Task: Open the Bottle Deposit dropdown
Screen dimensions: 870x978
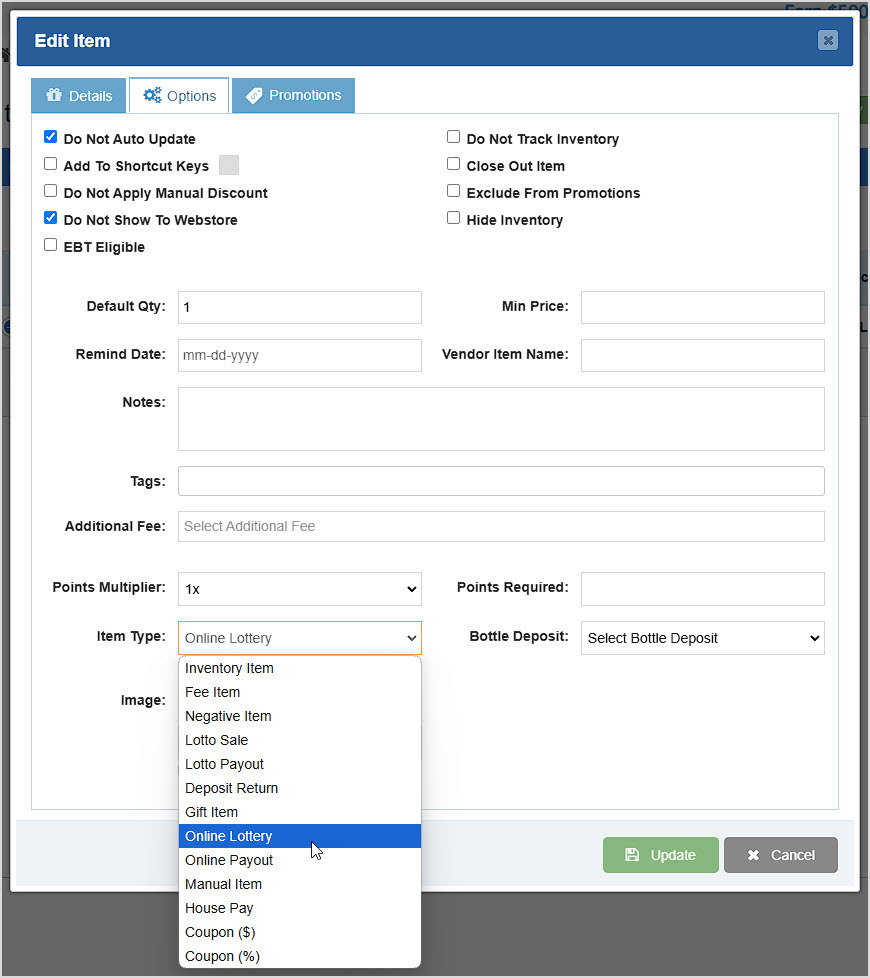Action: [702, 638]
